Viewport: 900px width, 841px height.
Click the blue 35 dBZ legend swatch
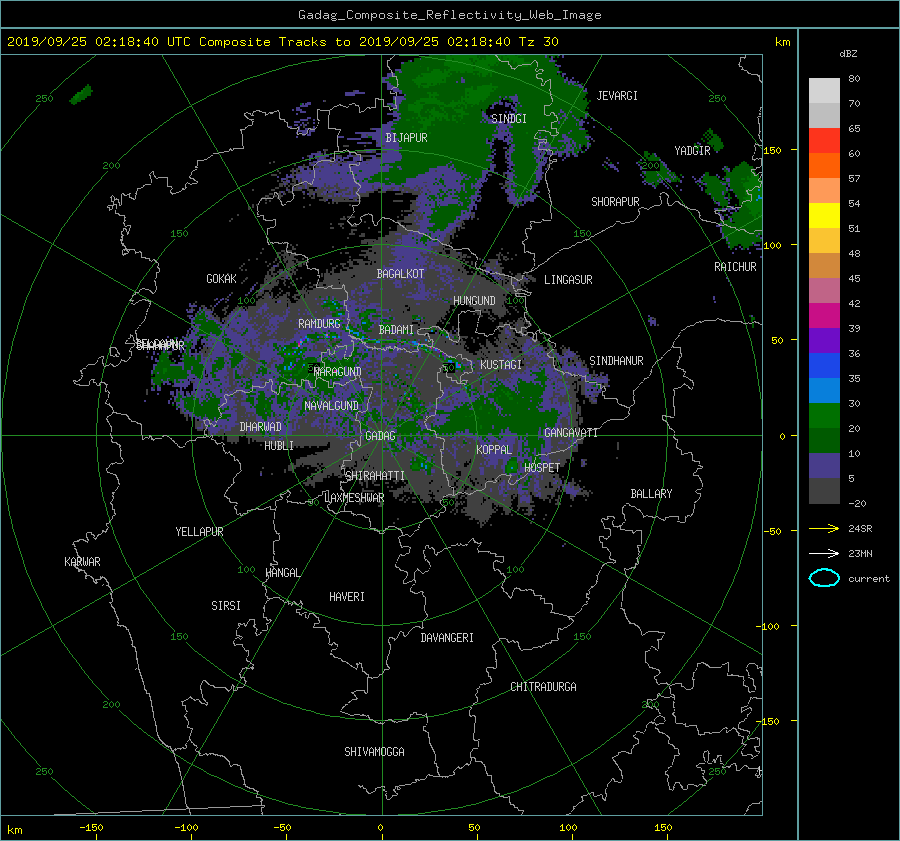pyautogui.click(x=824, y=365)
